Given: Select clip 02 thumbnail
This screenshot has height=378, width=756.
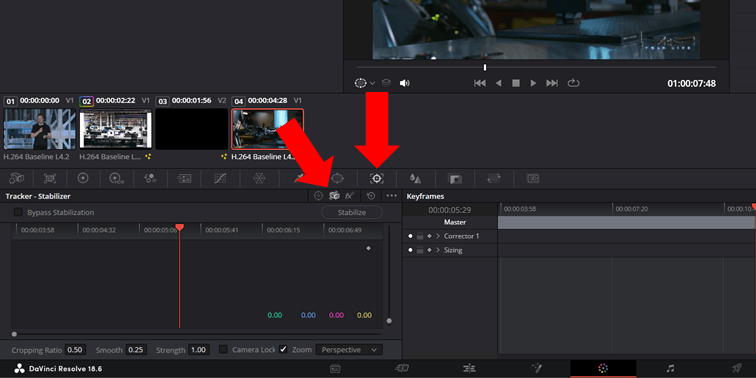Looking at the screenshot, I should [115, 129].
